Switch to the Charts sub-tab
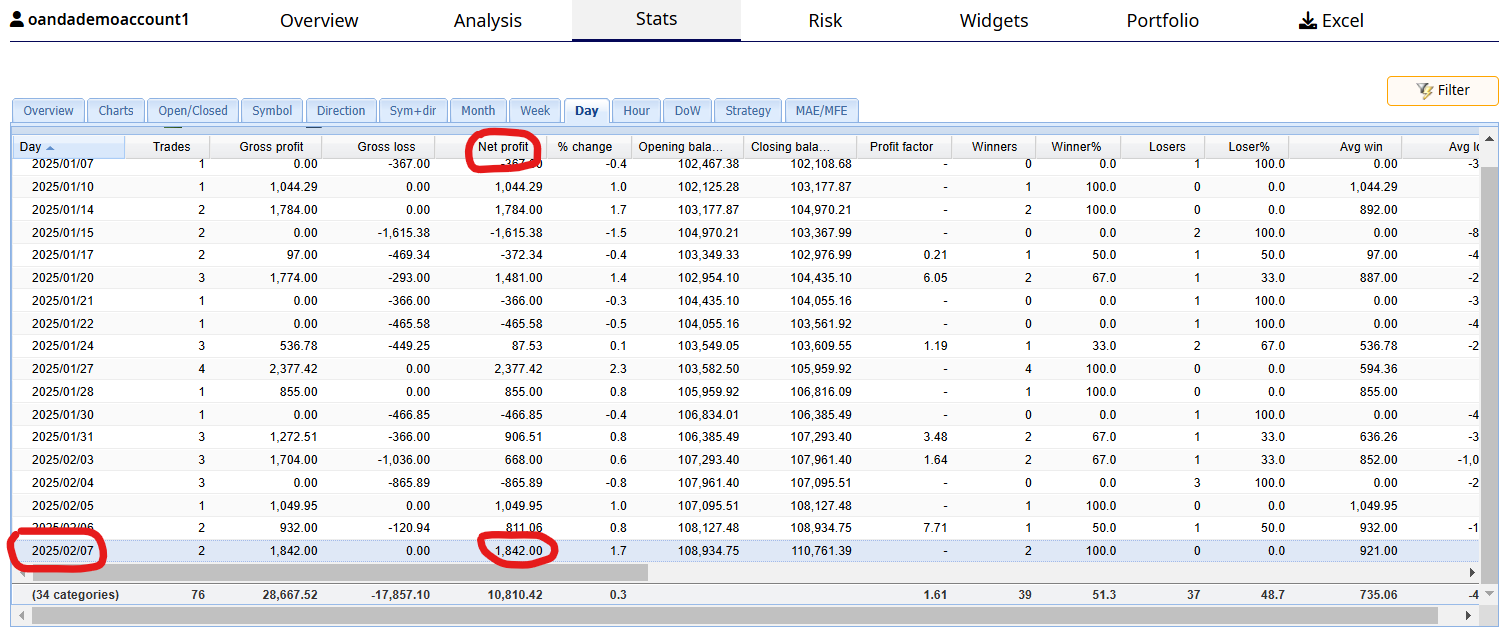 click(x=116, y=111)
